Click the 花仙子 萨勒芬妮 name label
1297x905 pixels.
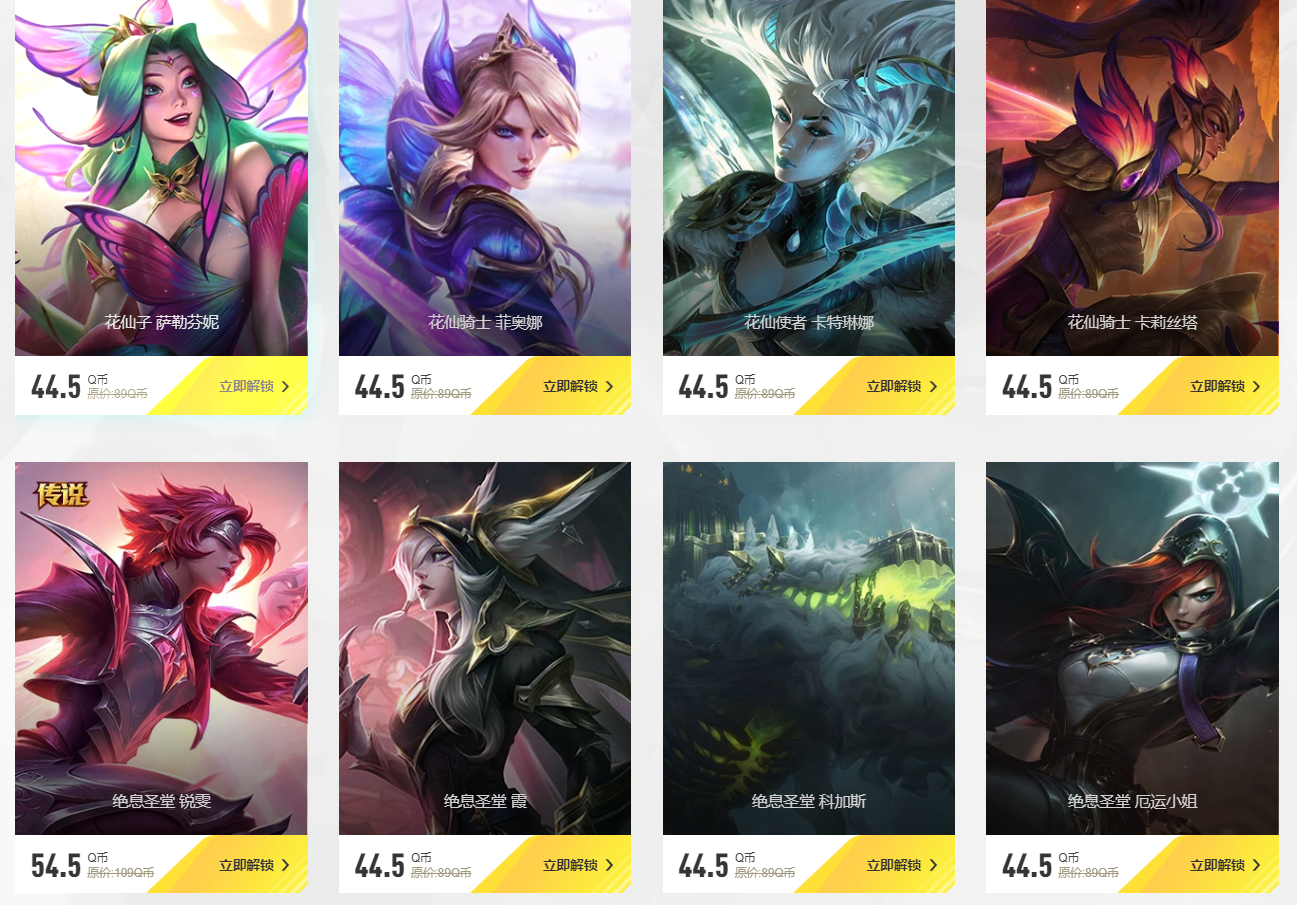click(x=161, y=322)
